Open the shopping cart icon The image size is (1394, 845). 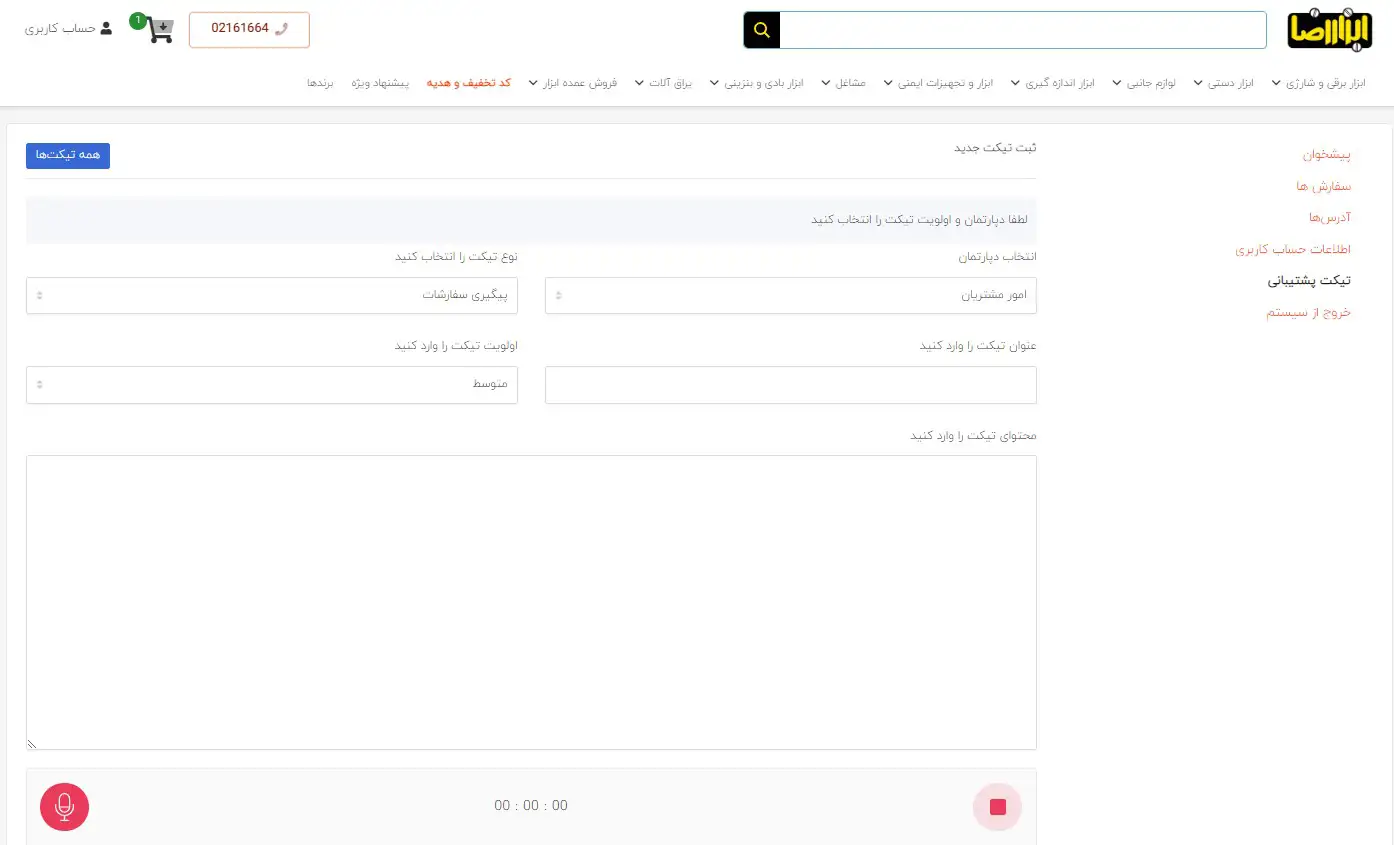(160, 30)
